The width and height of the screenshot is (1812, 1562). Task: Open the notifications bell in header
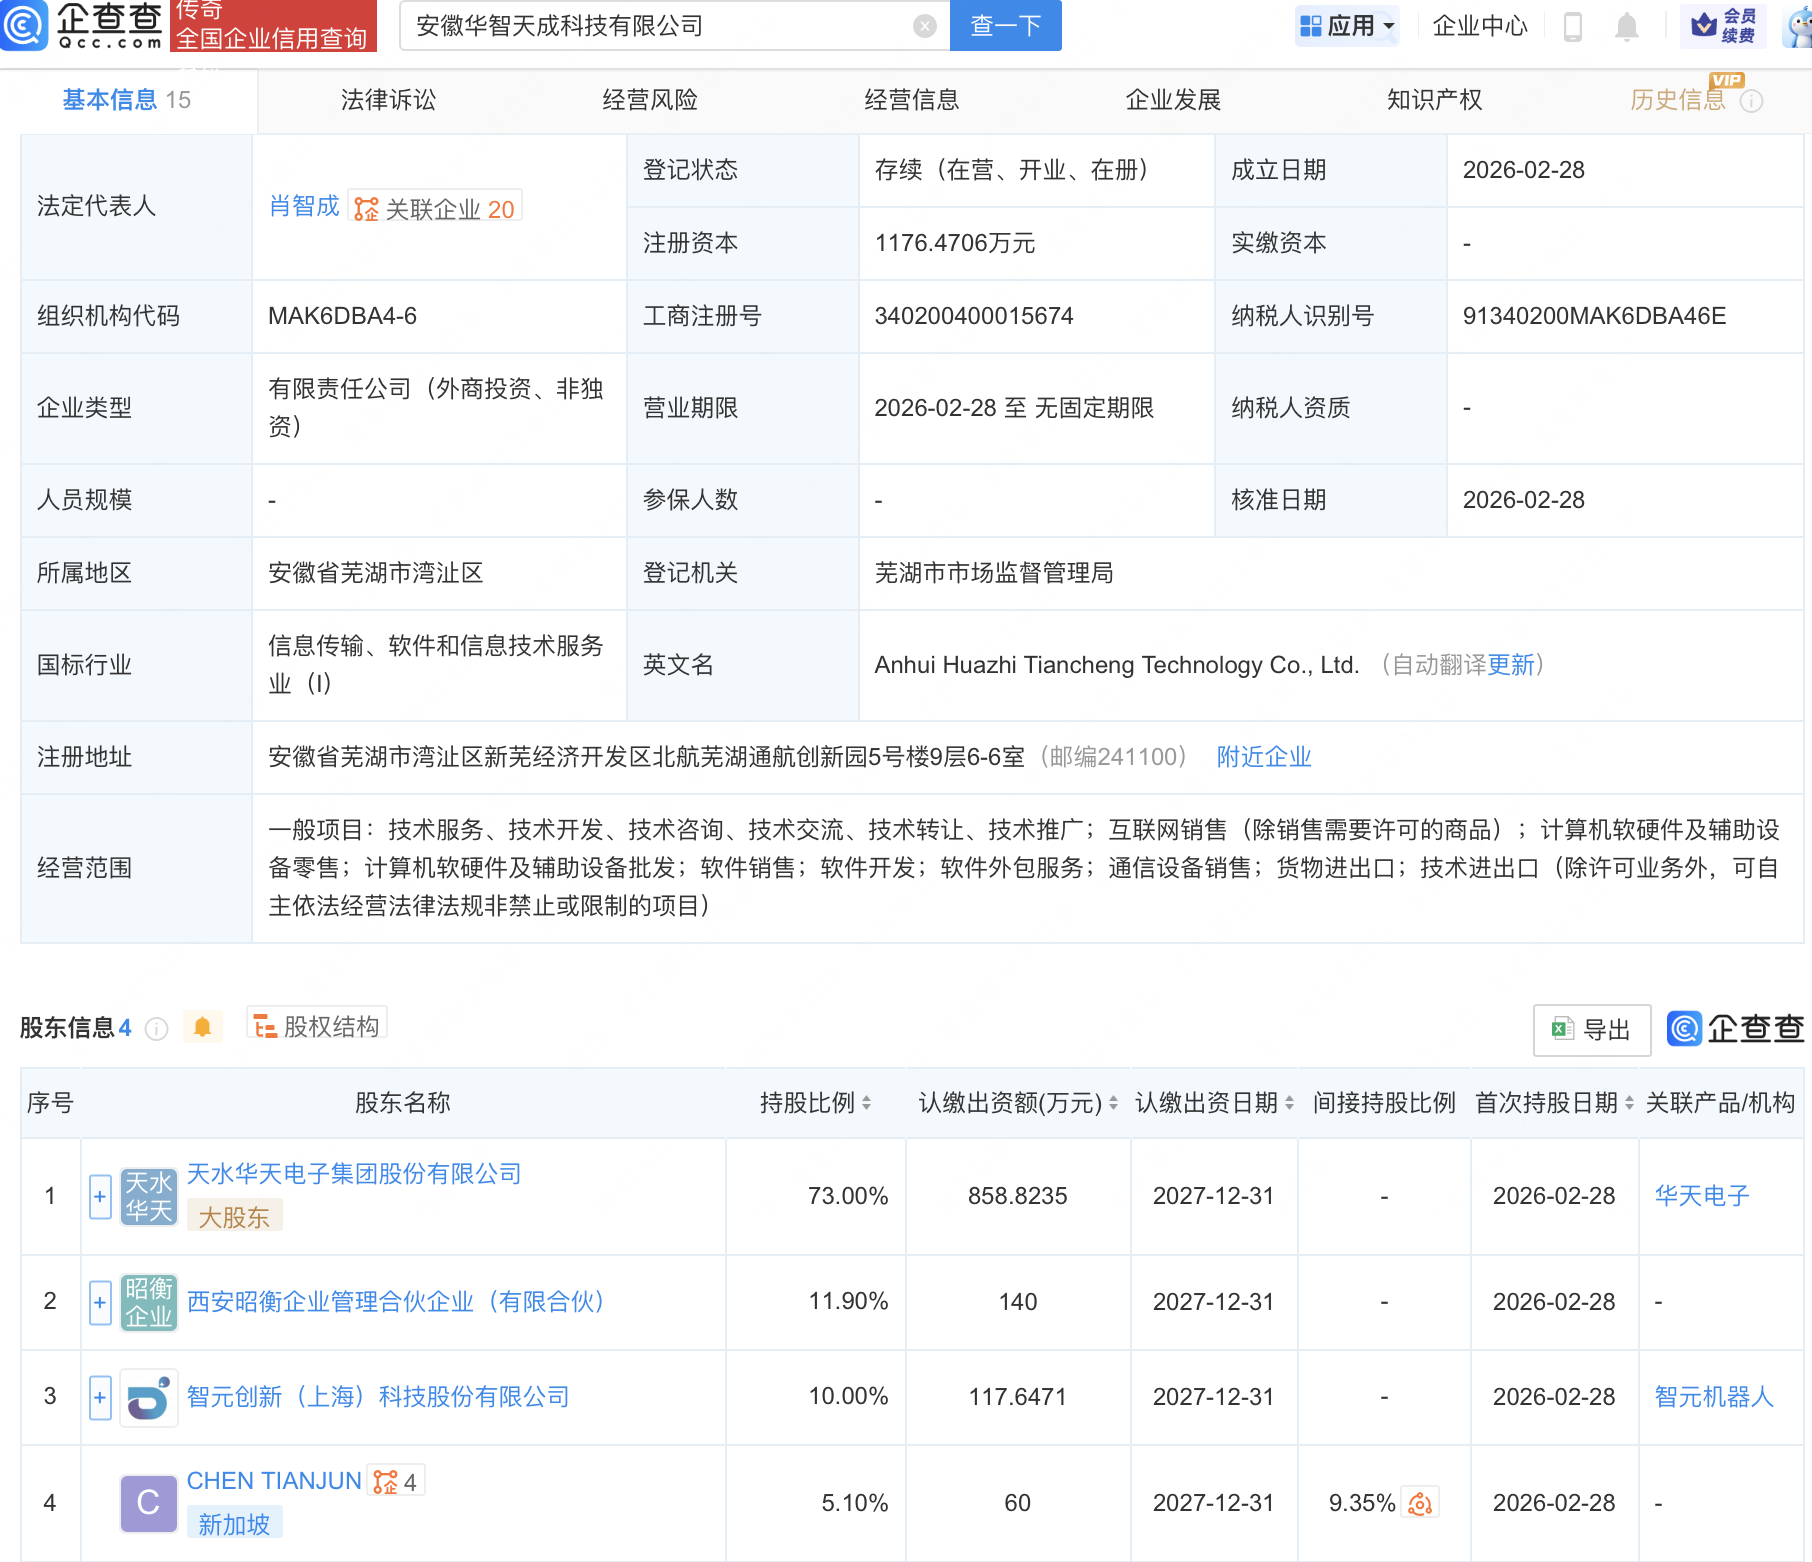[1627, 26]
